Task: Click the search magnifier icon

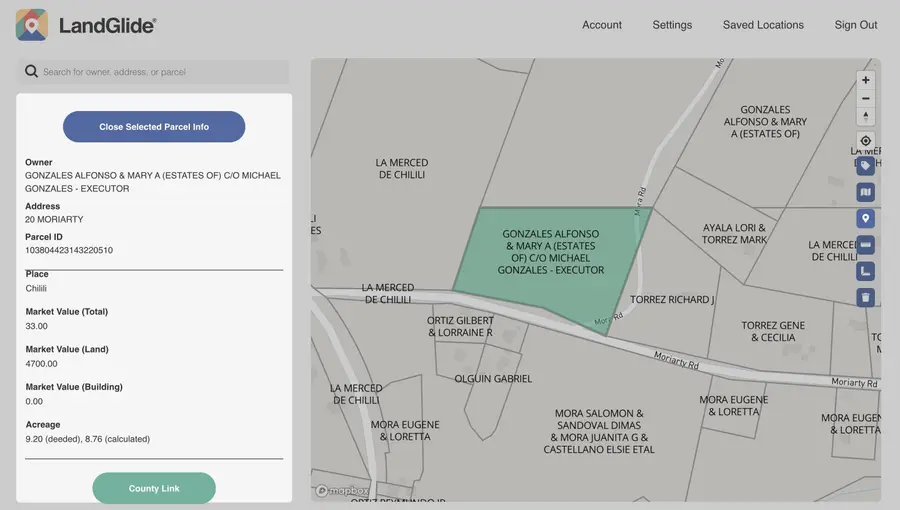Action: tap(31, 72)
